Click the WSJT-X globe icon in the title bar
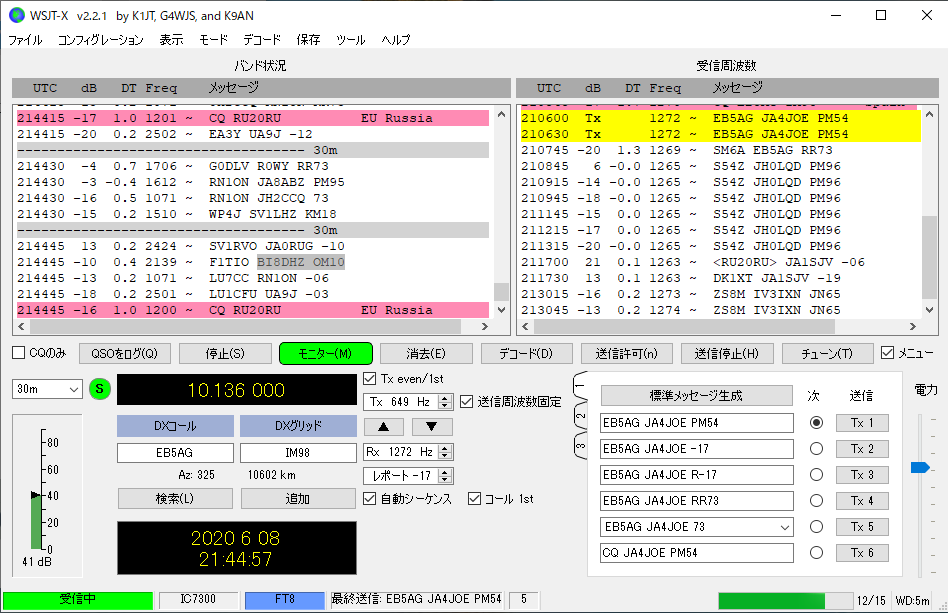The image size is (948, 613). click(16, 15)
